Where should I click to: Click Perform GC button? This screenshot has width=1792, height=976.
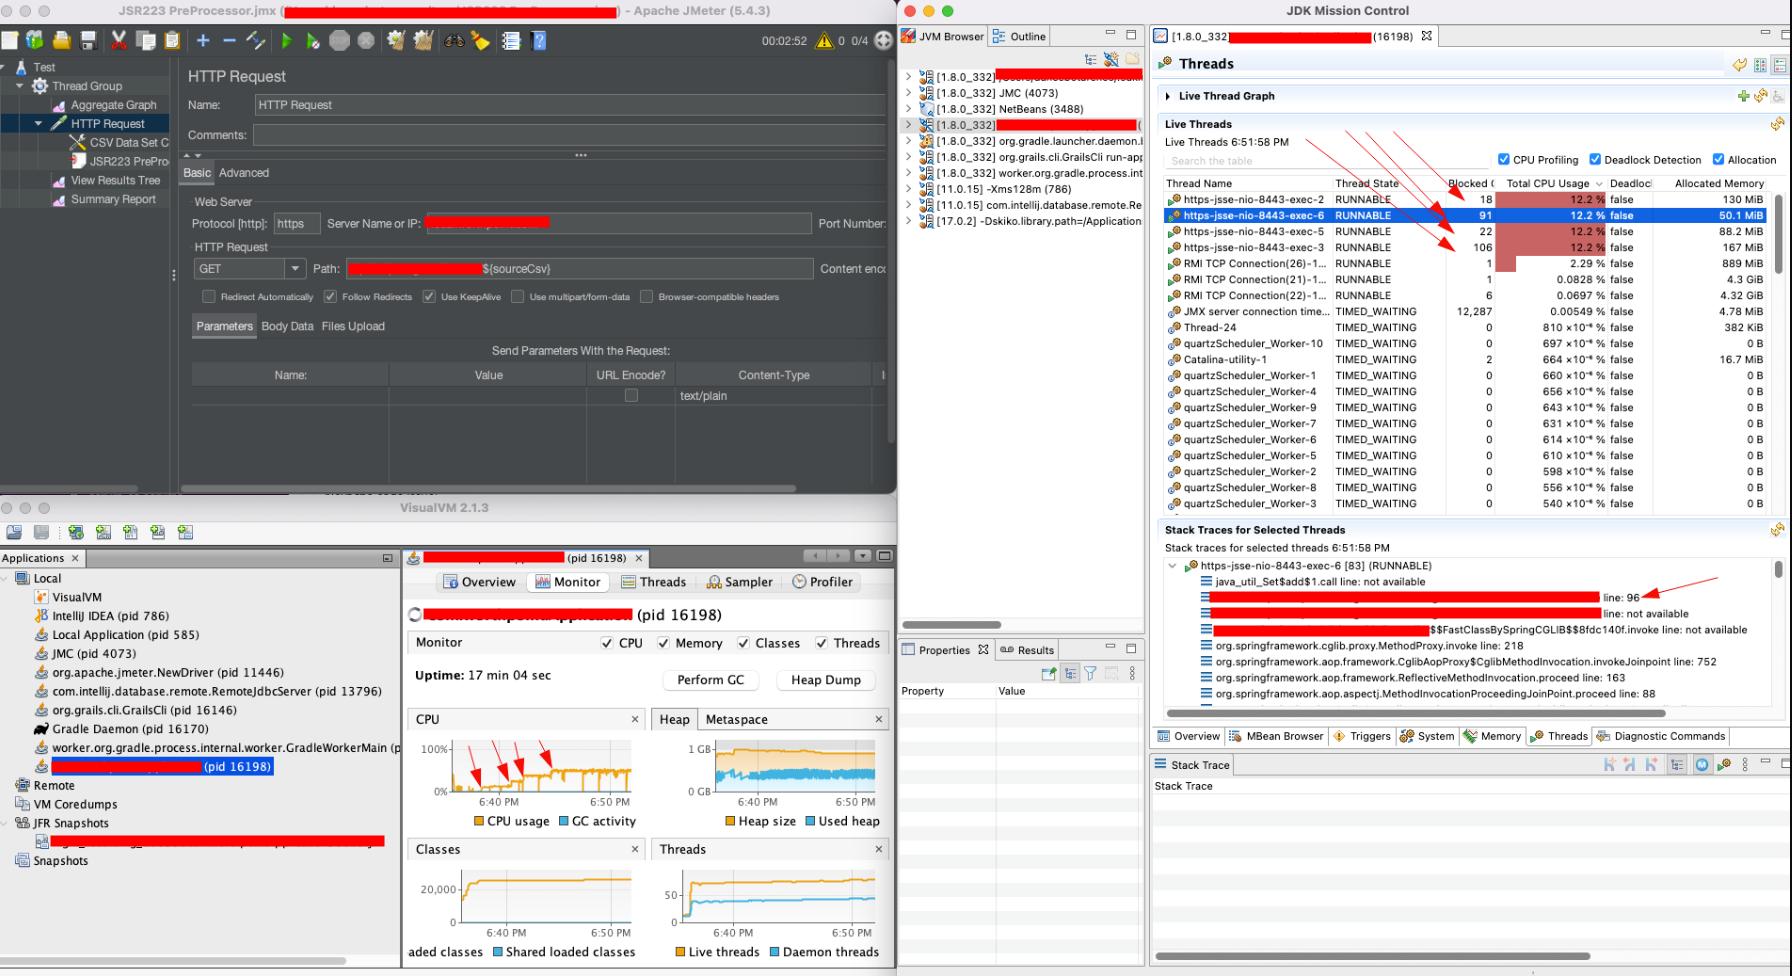tap(711, 680)
